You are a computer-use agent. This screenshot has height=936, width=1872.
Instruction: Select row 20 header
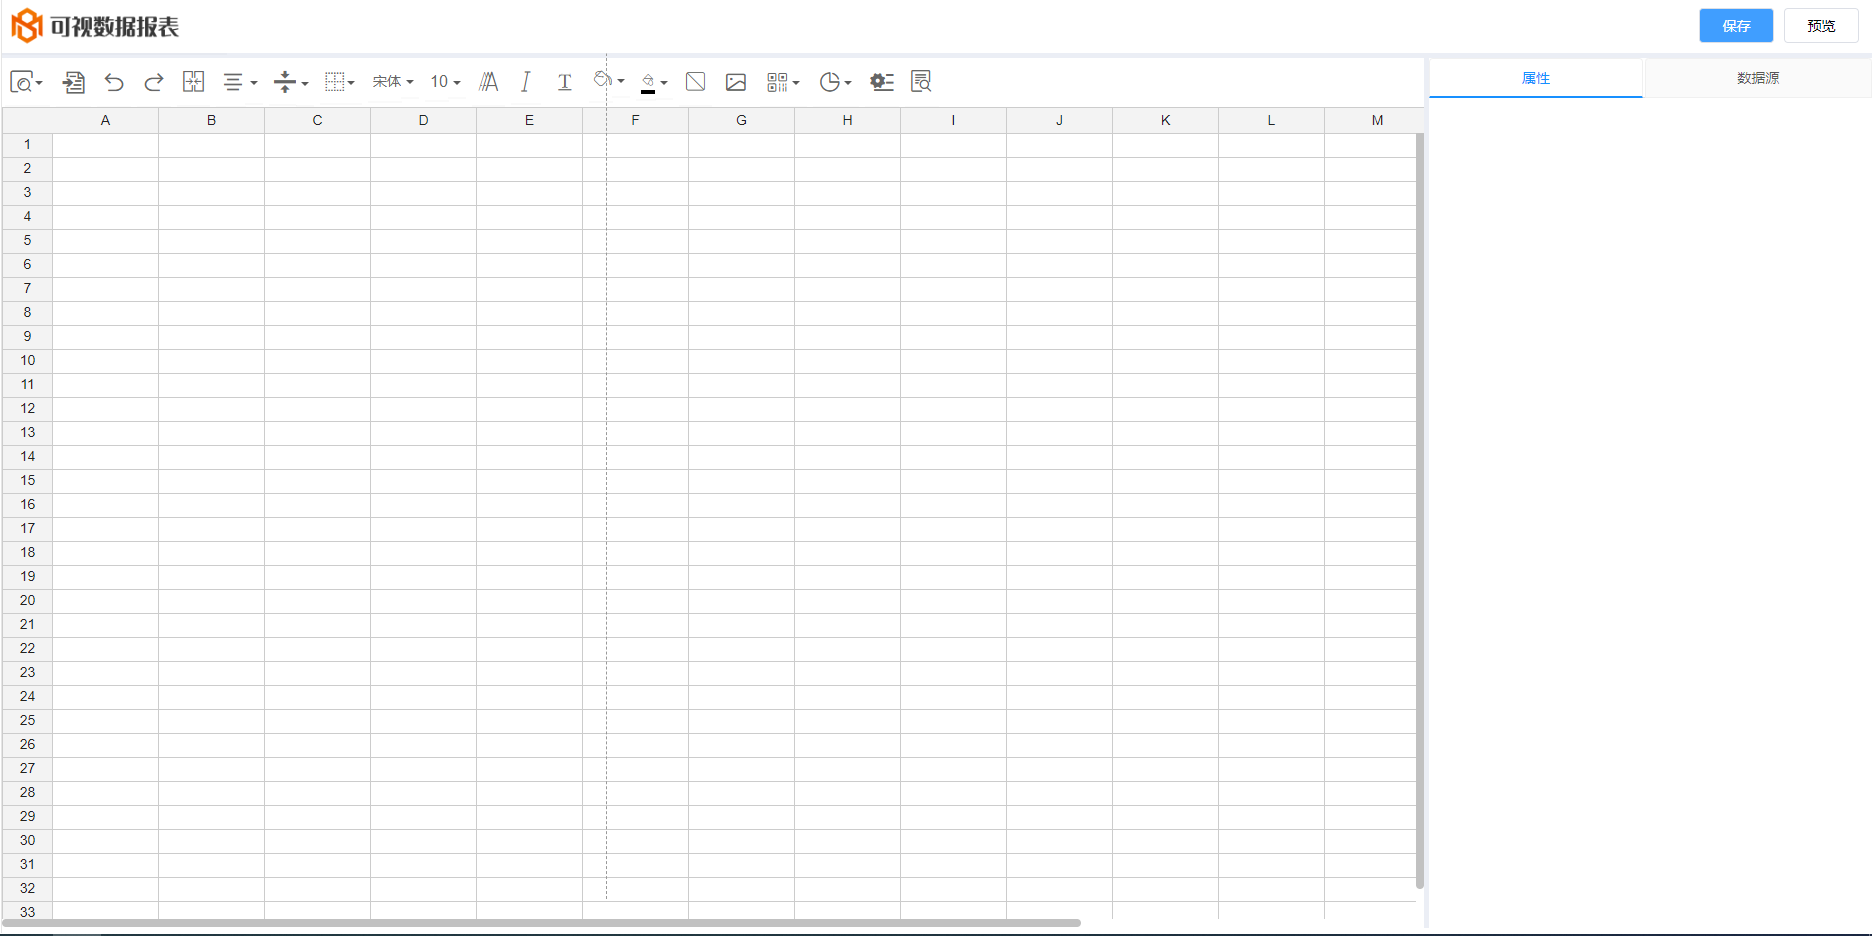pos(27,601)
